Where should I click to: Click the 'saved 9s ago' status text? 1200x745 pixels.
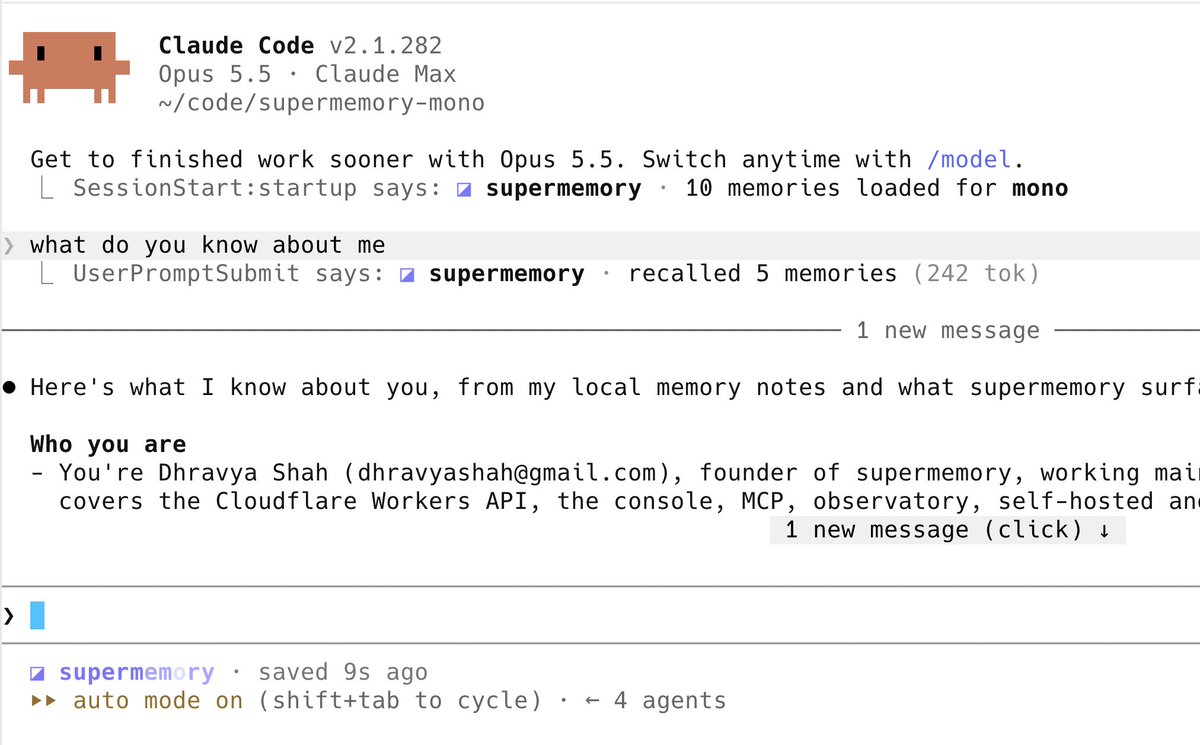click(343, 673)
